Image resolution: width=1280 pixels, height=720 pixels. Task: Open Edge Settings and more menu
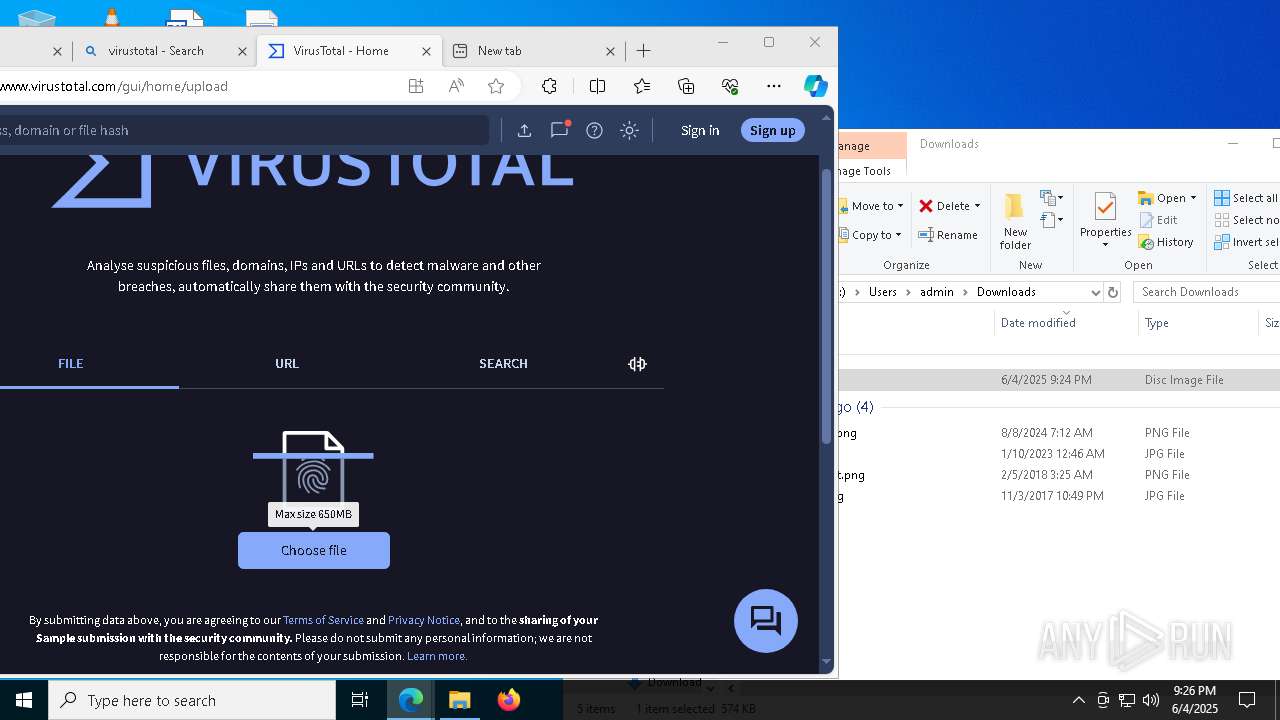point(774,86)
